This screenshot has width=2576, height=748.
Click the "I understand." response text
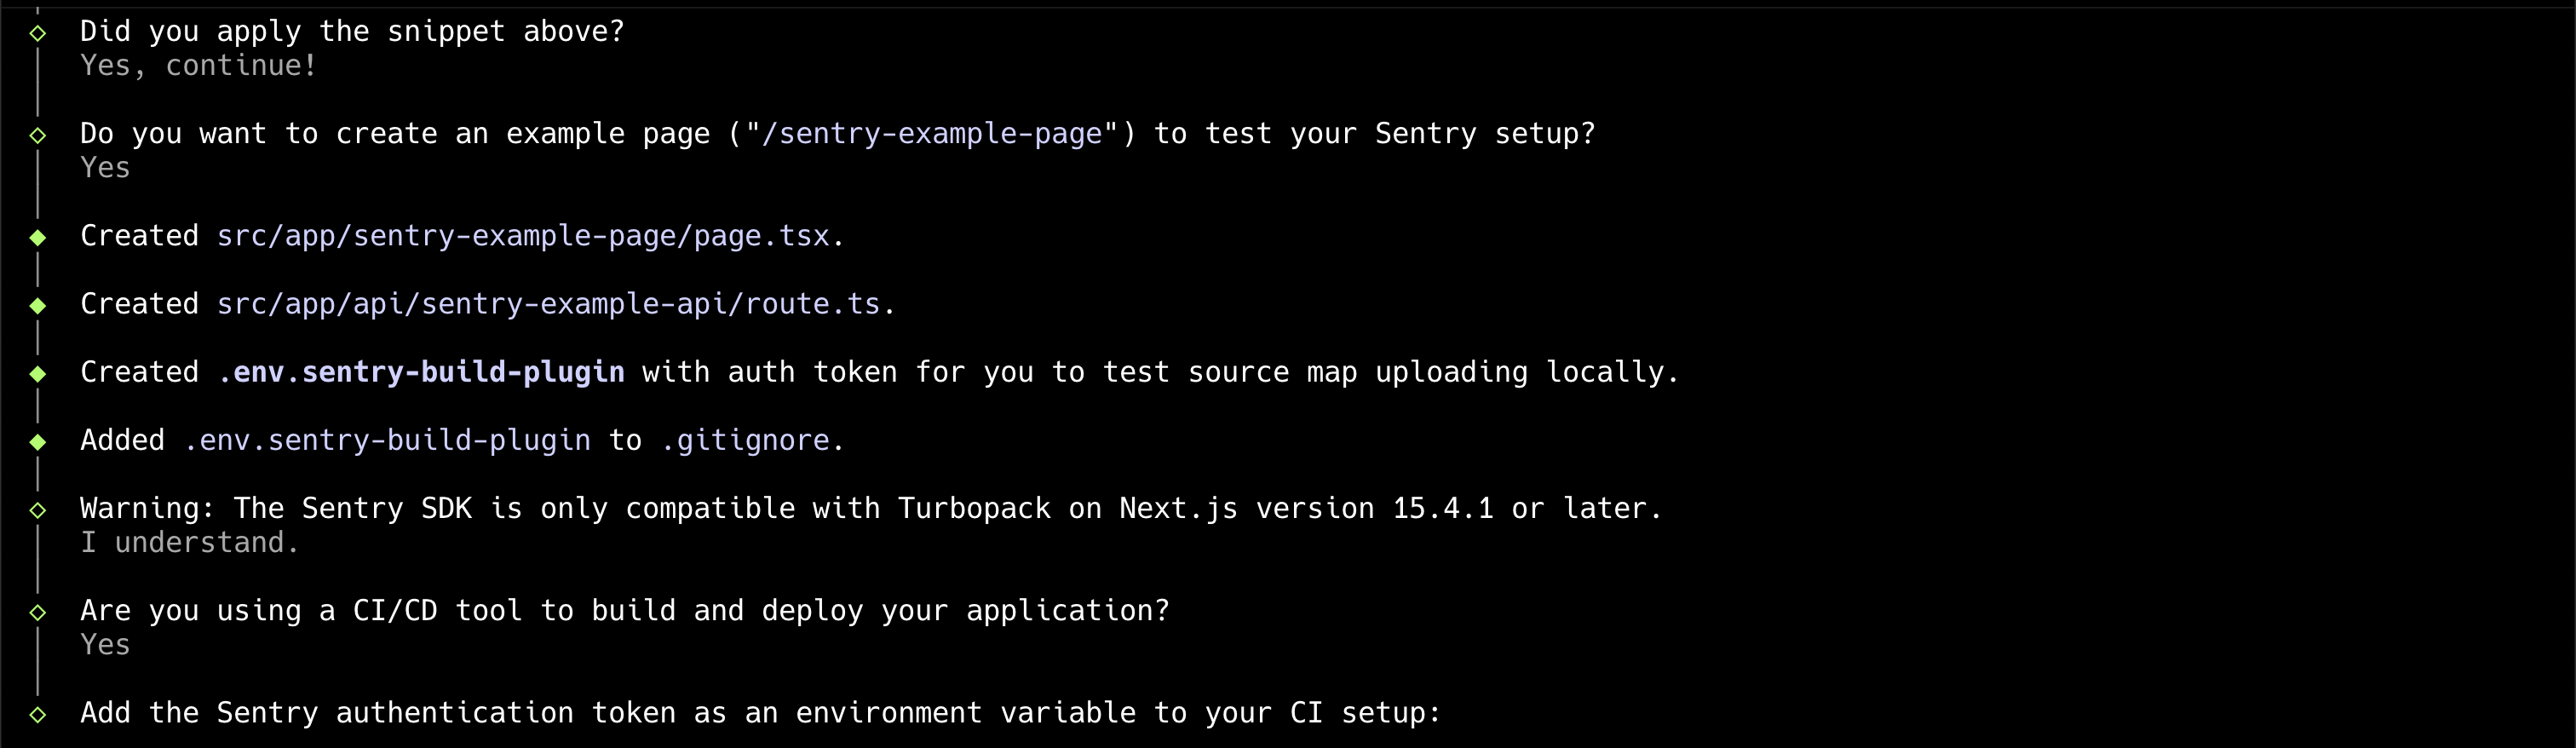(x=189, y=543)
